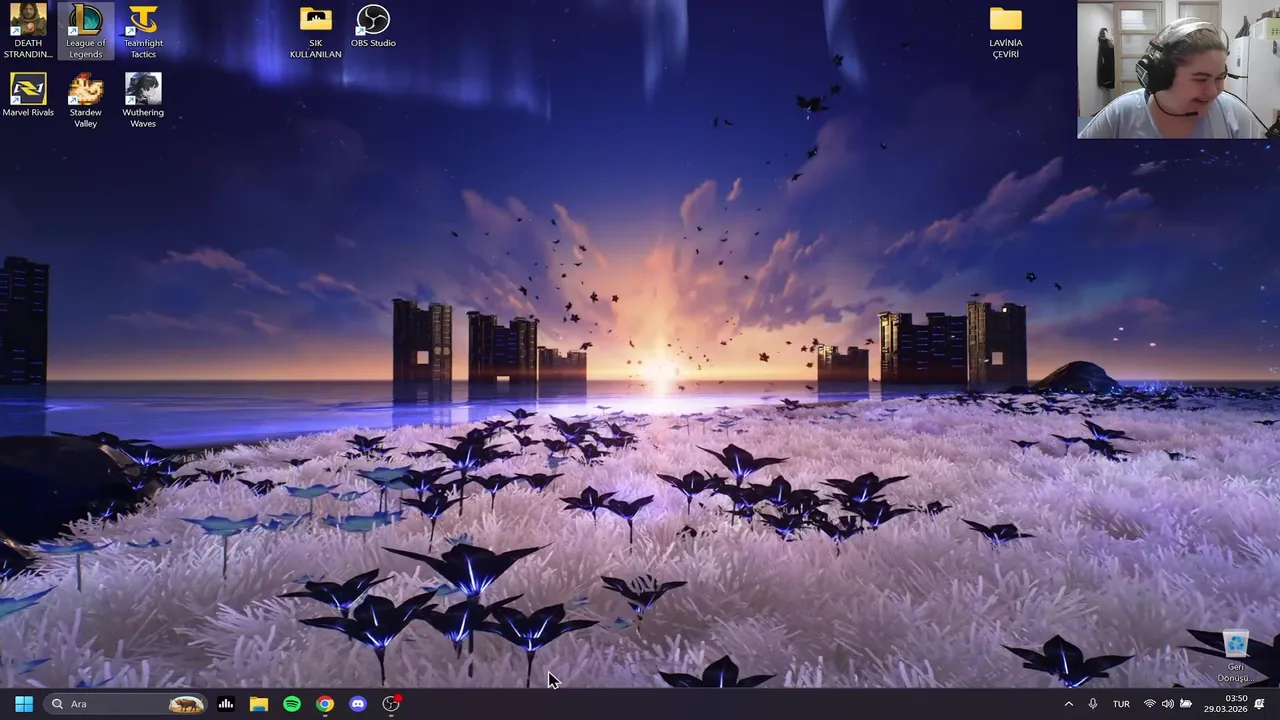Select the Marvel Rivals desktop shortcut

click(28, 96)
